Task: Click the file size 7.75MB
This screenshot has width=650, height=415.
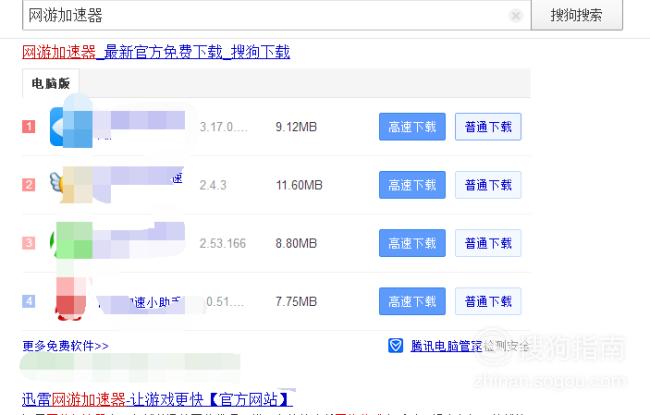Action: click(296, 301)
